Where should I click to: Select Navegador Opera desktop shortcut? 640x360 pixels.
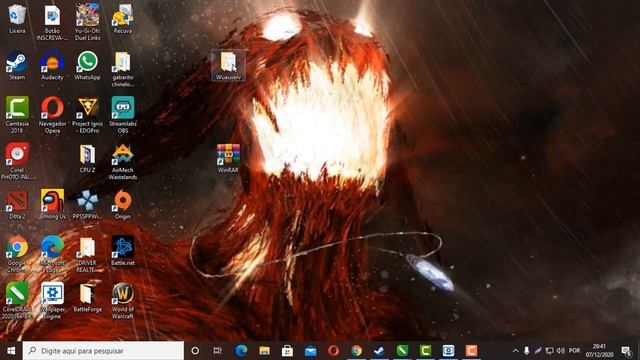click(52, 115)
